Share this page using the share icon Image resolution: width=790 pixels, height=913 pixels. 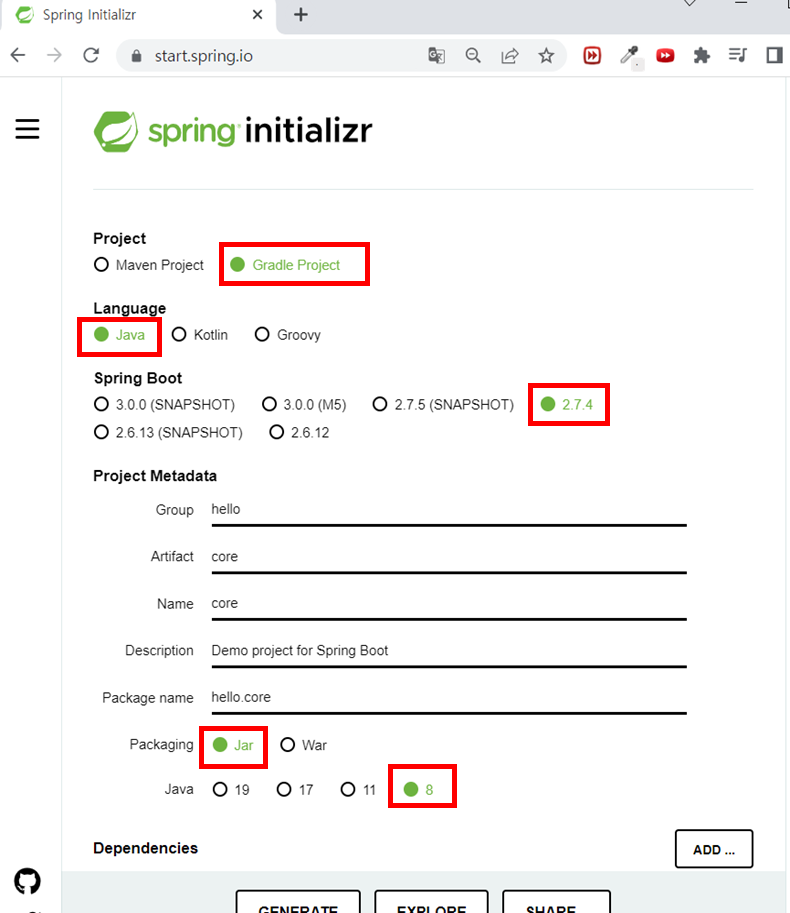(x=509, y=55)
